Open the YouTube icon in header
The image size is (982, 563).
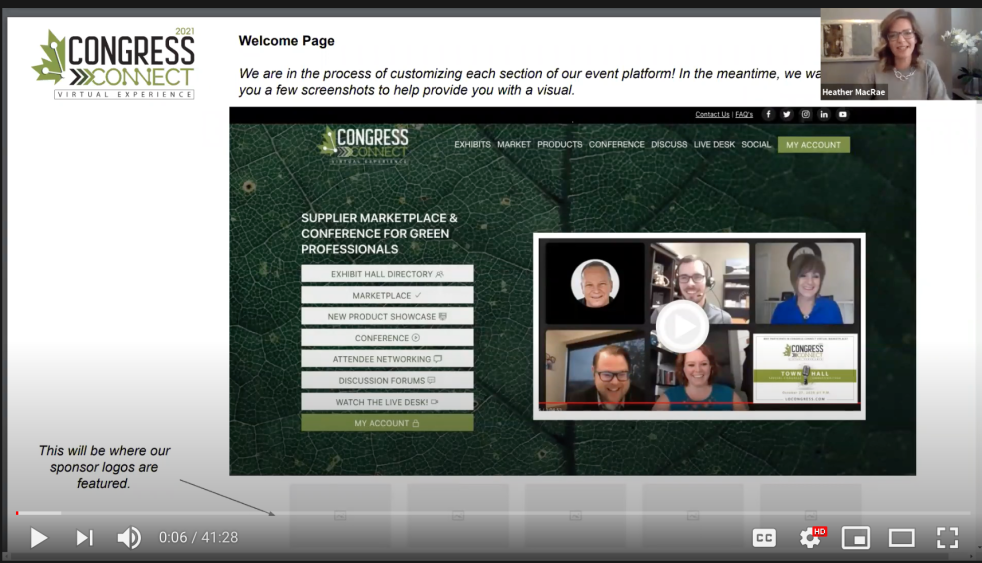pyautogui.click(x=843, y=115)
